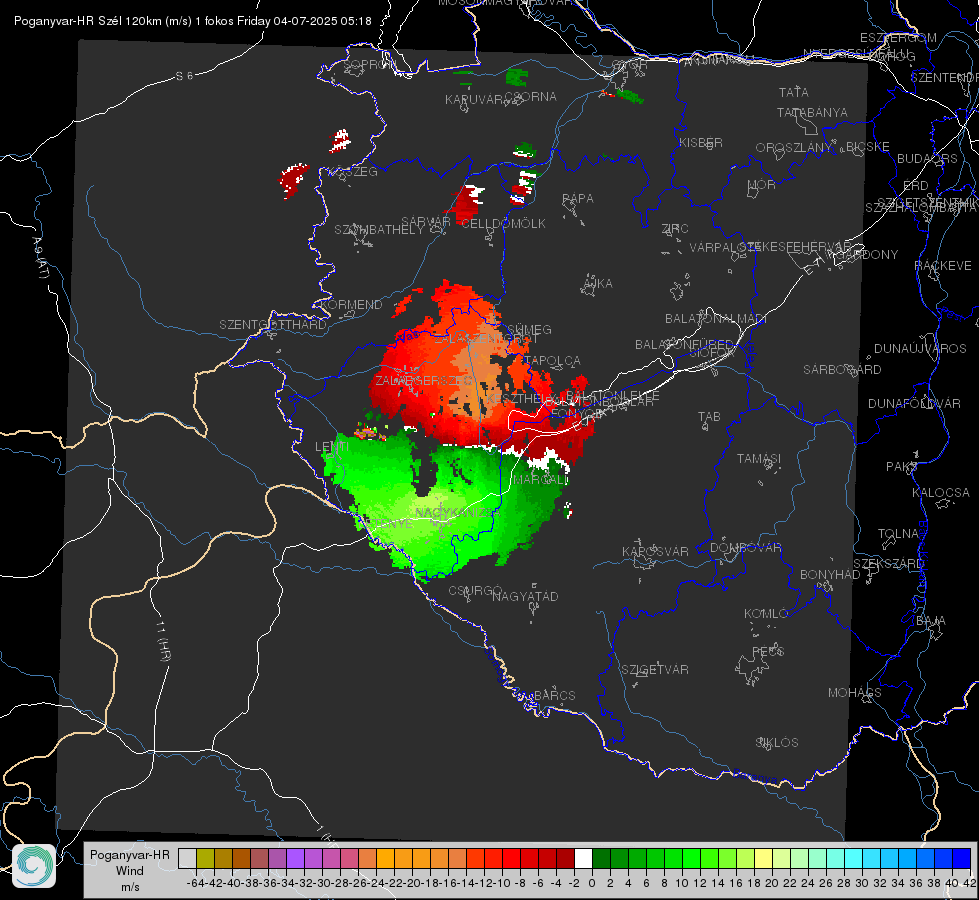Click the A 9 (AT) road label

pyautogui.click(x=40, y=258)
